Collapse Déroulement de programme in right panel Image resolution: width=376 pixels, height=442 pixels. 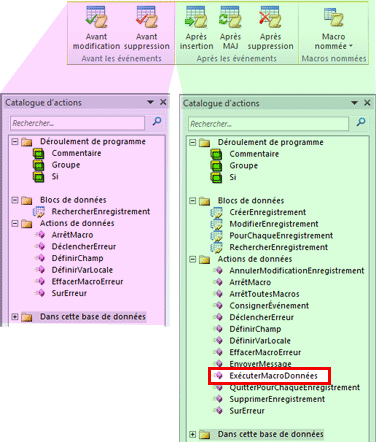[x=192, y=142]
